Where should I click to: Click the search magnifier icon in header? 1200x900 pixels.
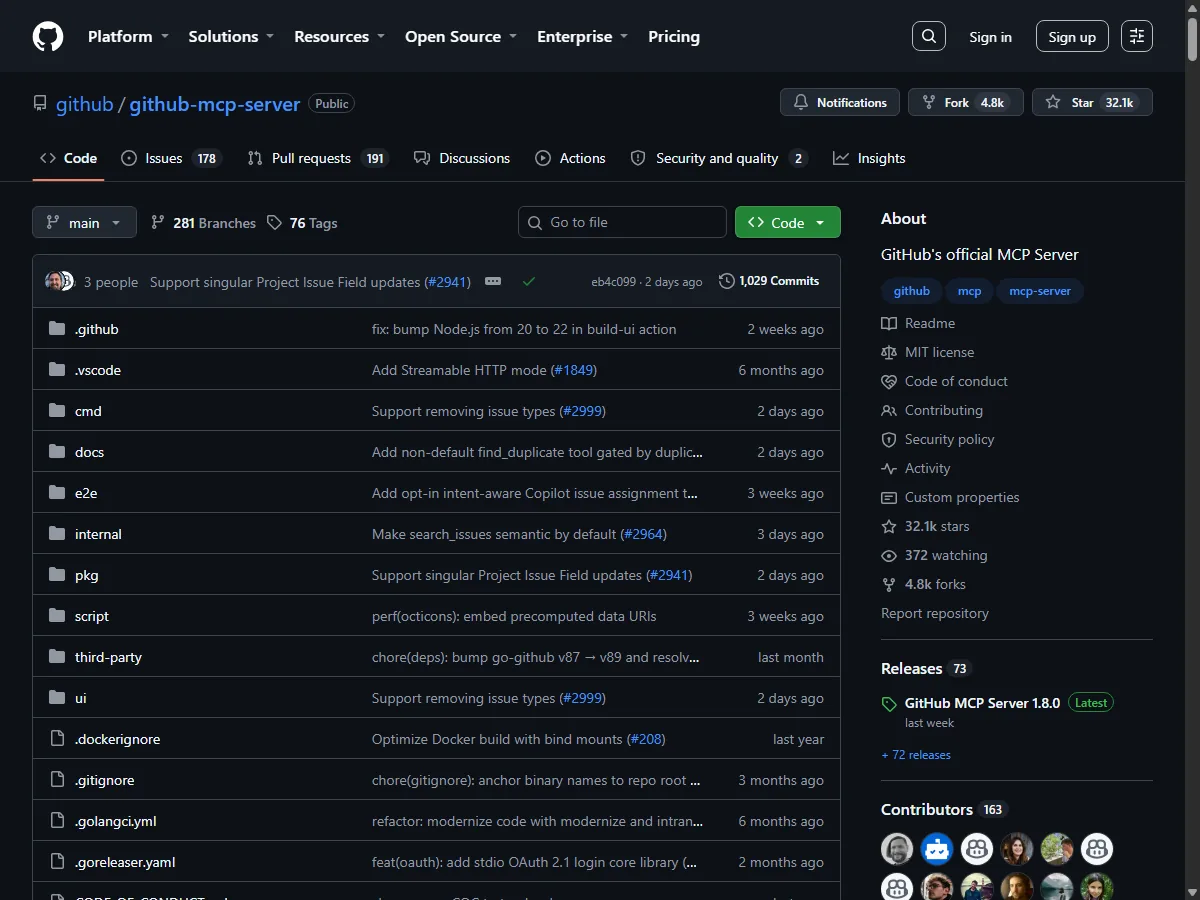click(x=929, y=36)
